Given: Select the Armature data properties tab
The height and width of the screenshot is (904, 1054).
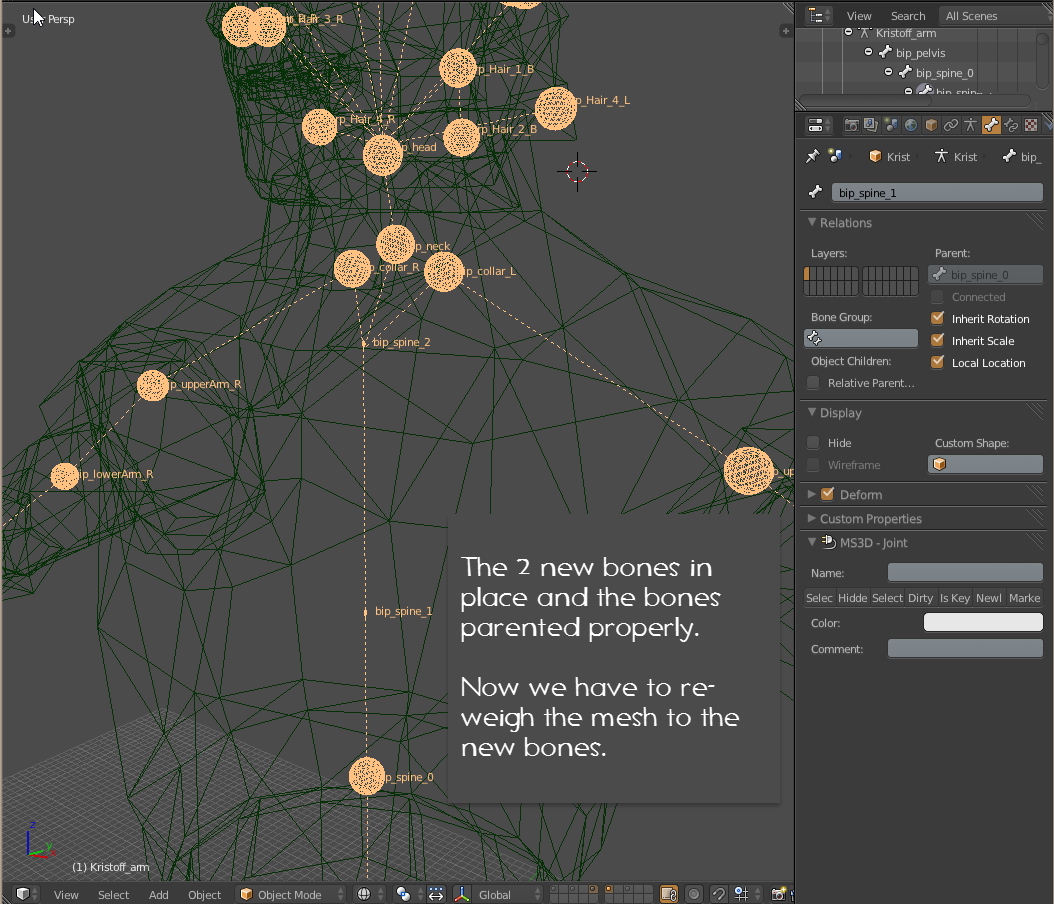Looking at the screenshot, I should (x=971, y=125).
